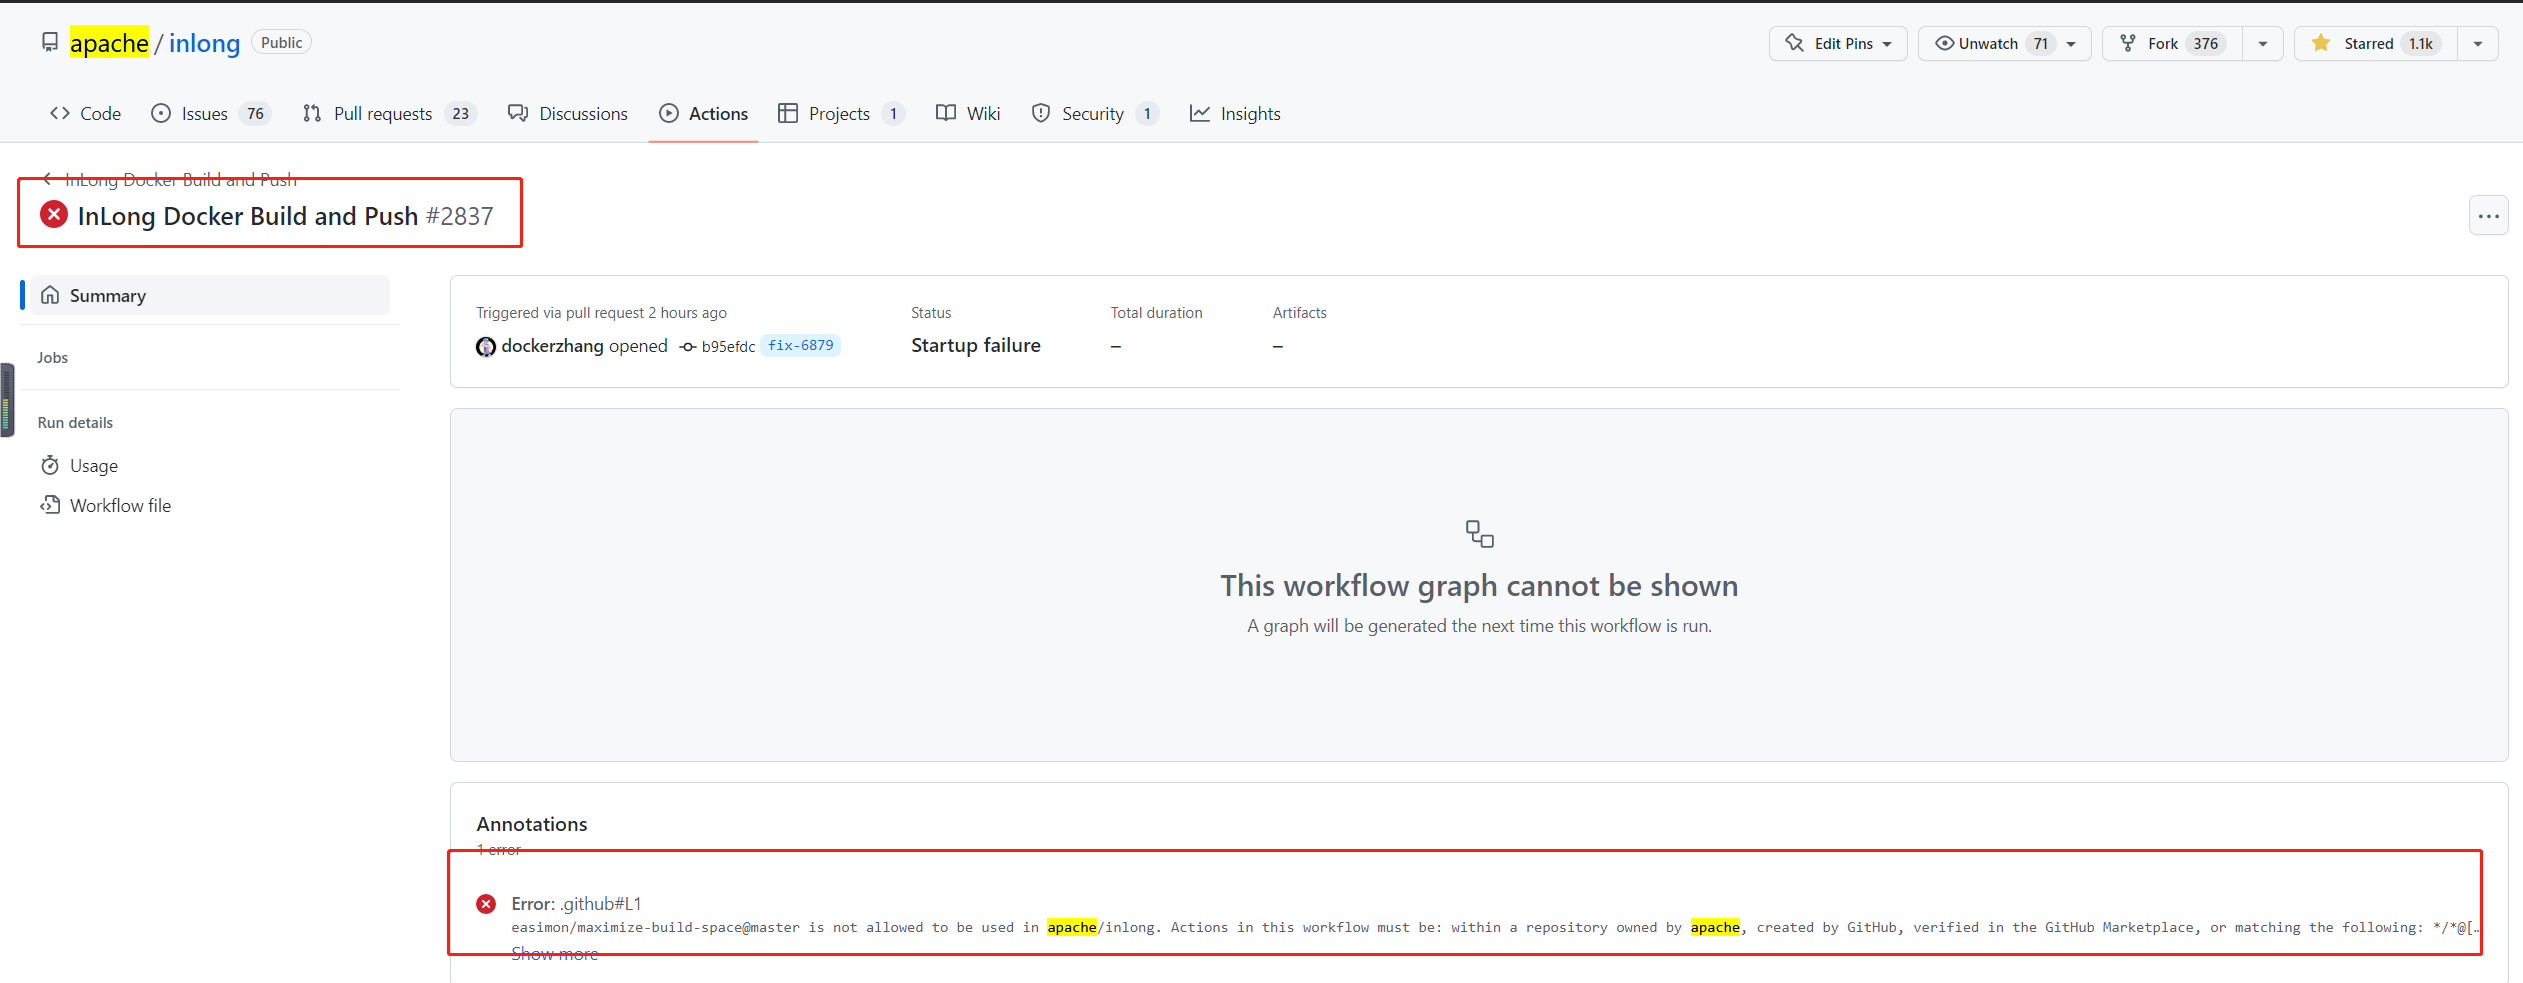Open the Pull requests tab
The width and height of the screenshot is (2523, 983).
click(389, 113)
